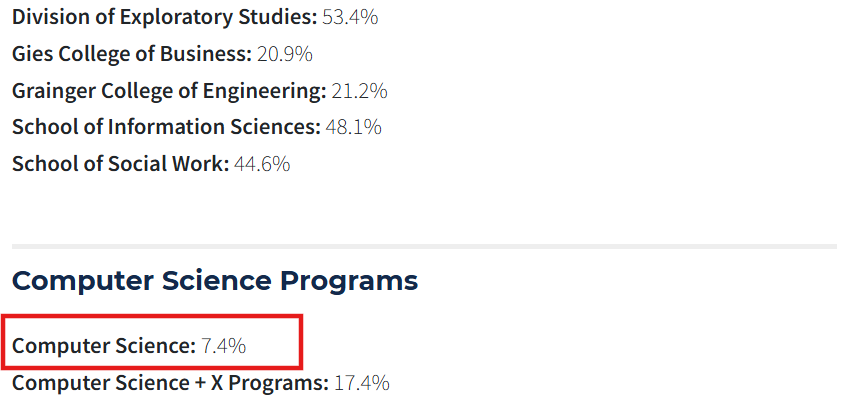843x403 pixels.
Task: Click the 'Computer Science Programs' section heading
Action: [214, 281]
